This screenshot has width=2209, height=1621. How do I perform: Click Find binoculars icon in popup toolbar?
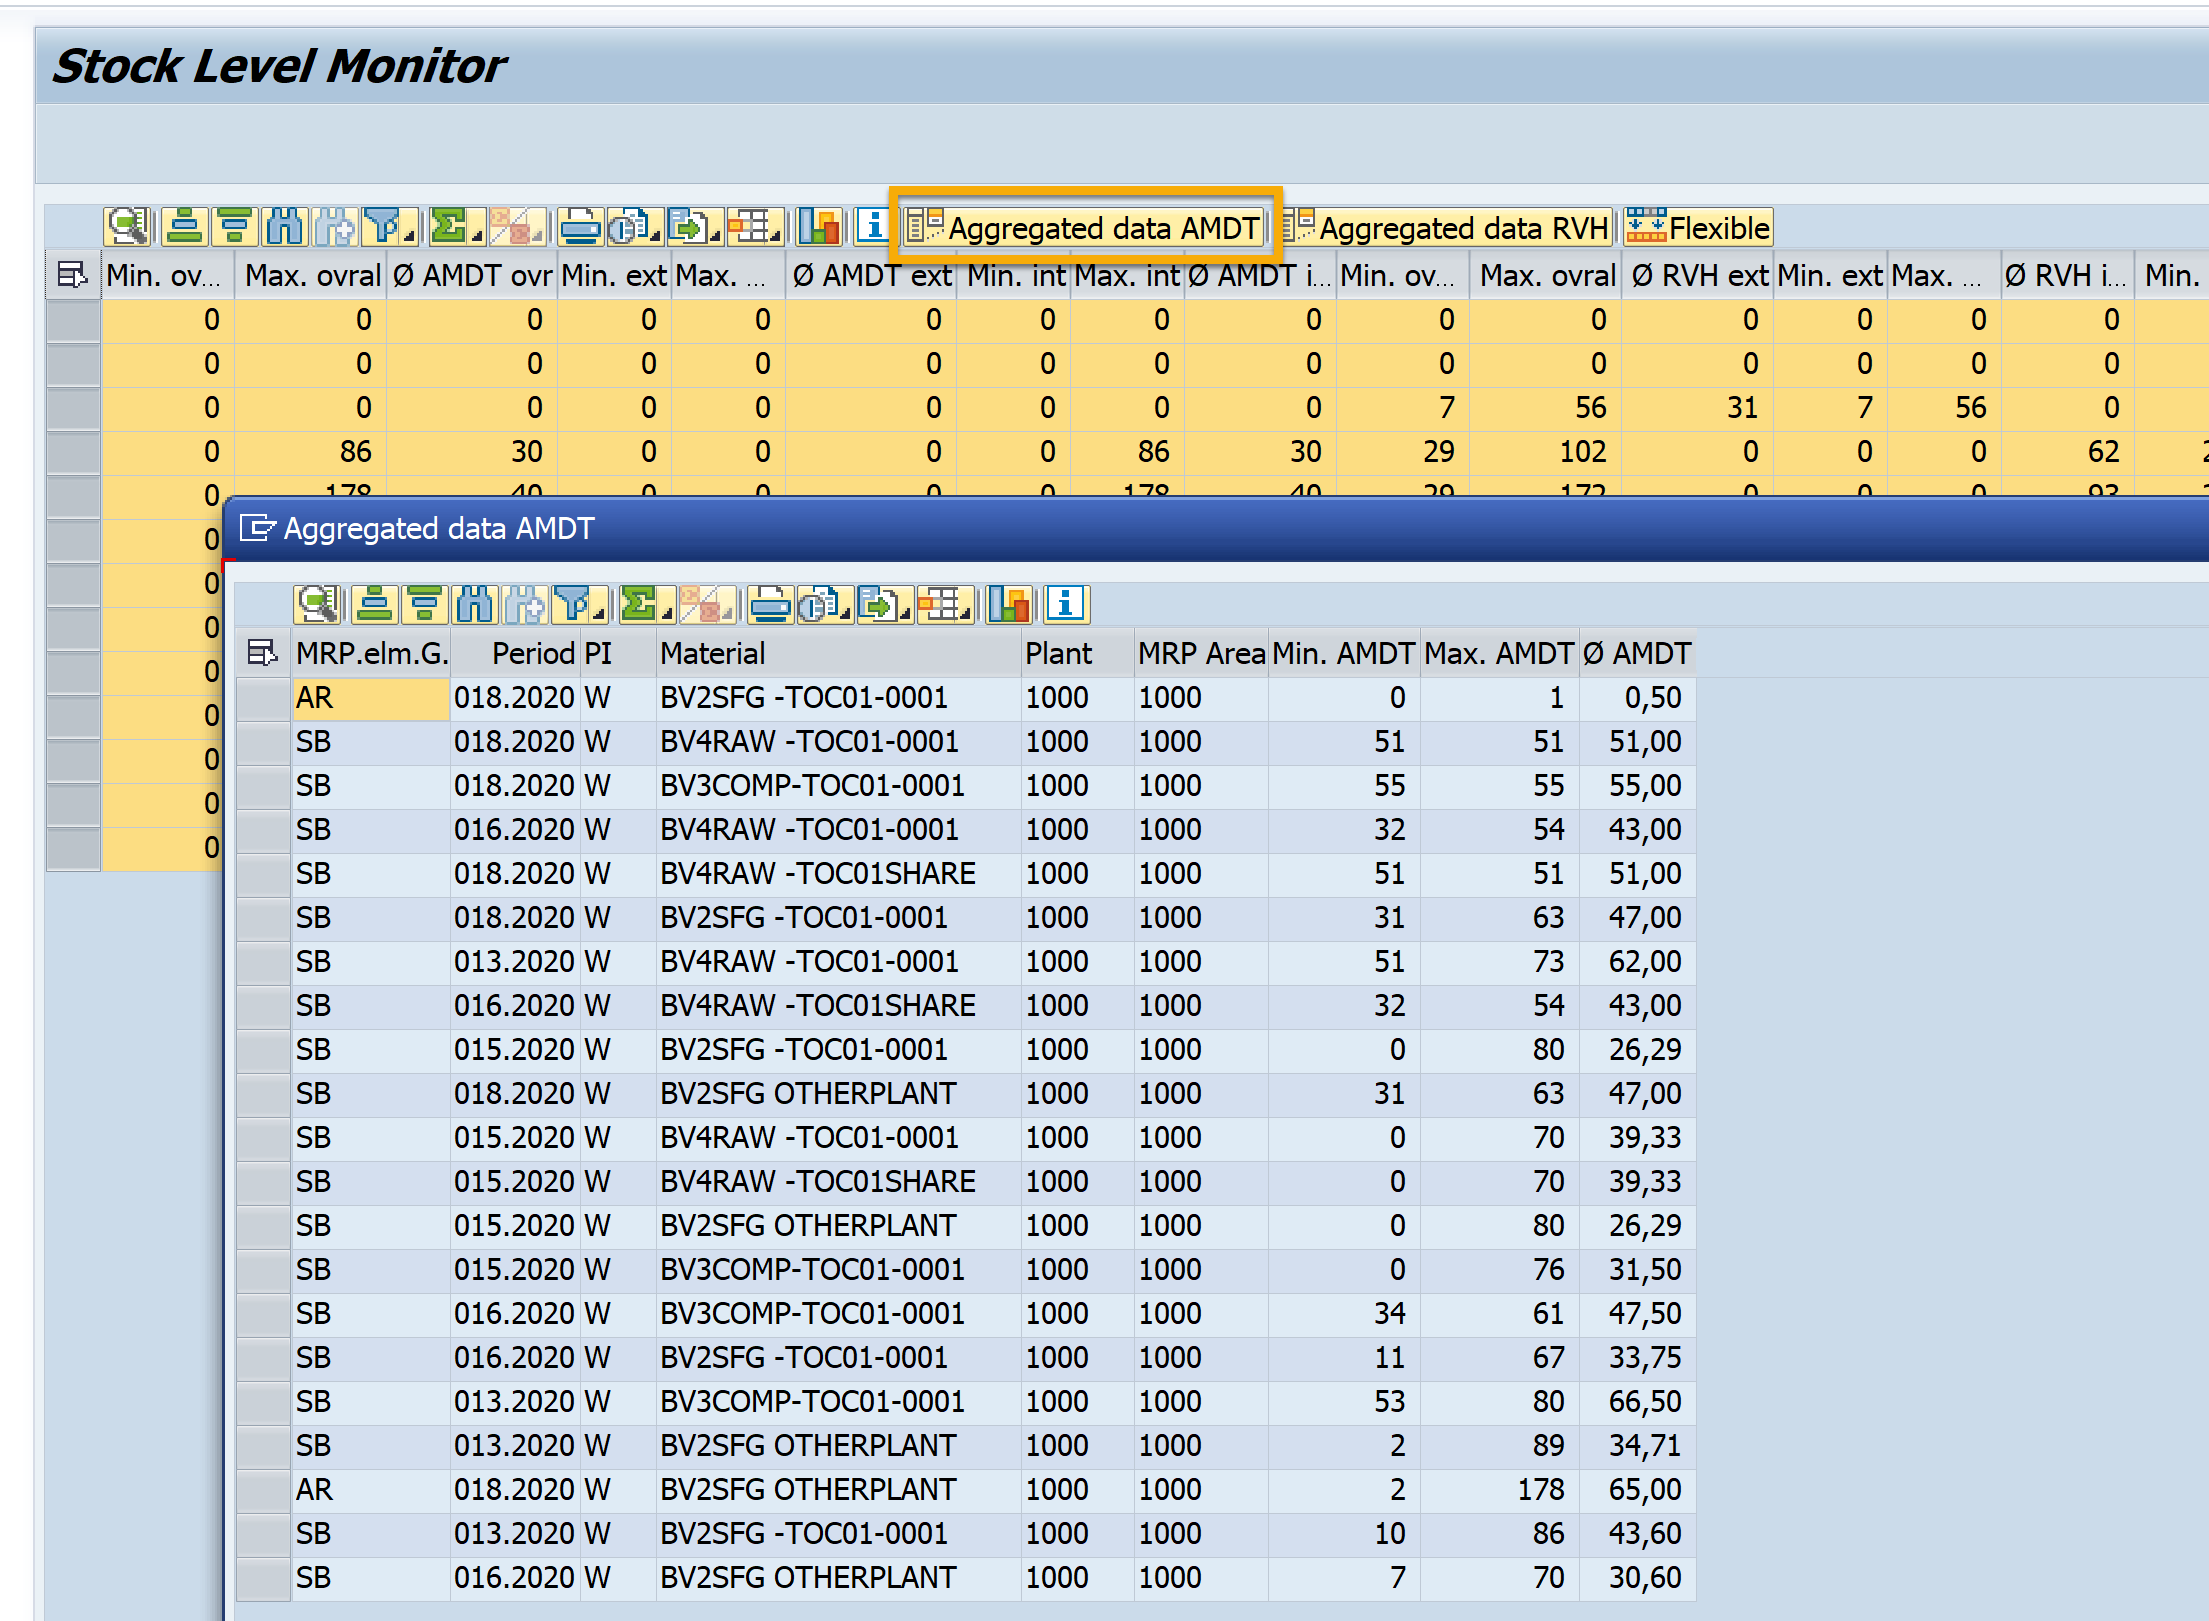point(474,604)
